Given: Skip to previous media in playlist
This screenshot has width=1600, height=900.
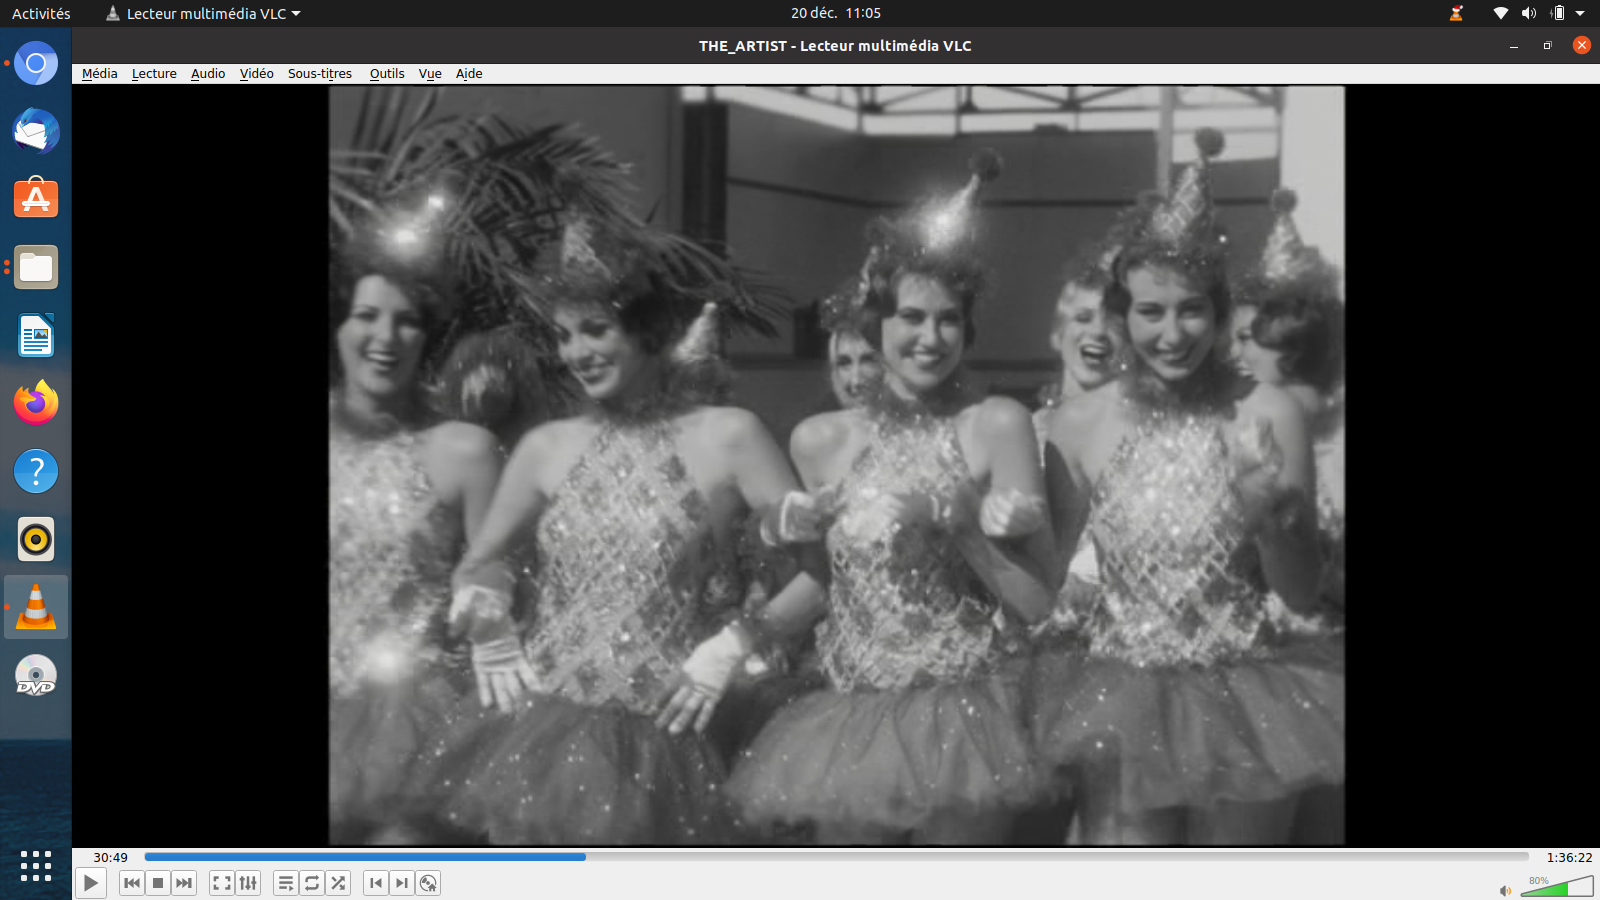Looking at the screenshot, I should point(131,883).
